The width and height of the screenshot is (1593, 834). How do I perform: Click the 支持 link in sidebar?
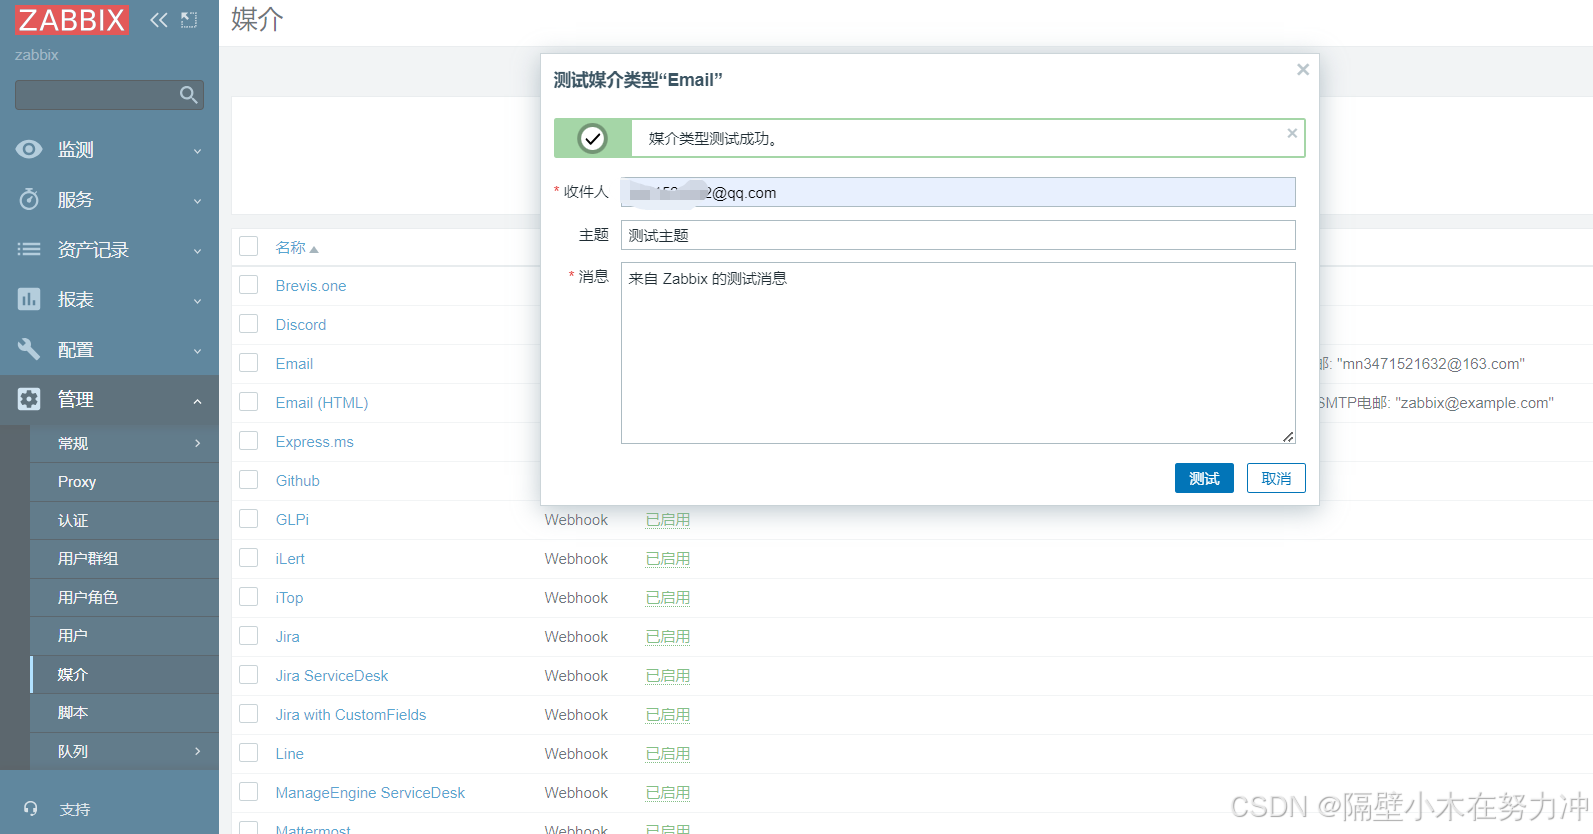(75, 809)
